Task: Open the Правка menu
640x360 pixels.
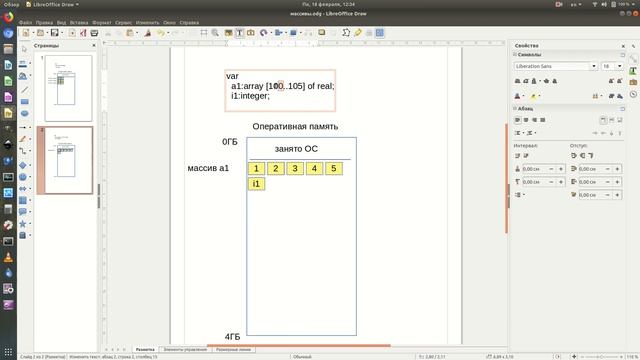Action: coord(44,22)
